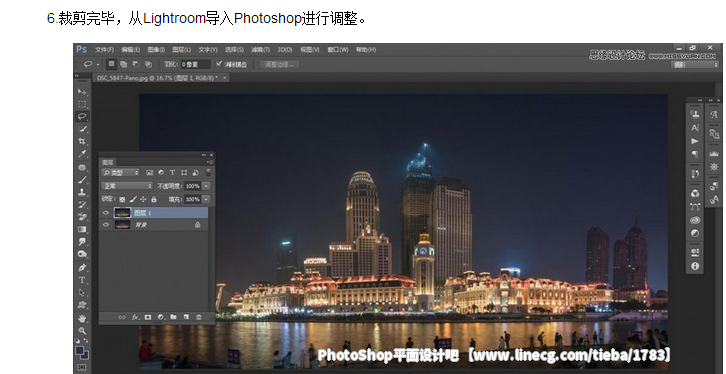This screenshot has height=374, width=726.
Task: Select the Path Selection arrow tool
Action: 82,293
